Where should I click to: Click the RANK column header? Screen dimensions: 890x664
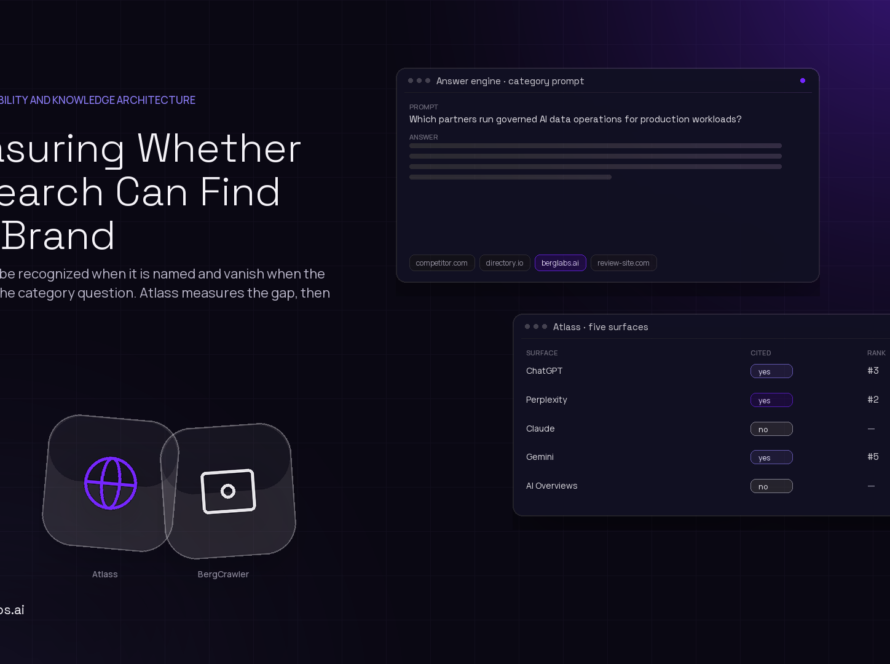point(876,353)
